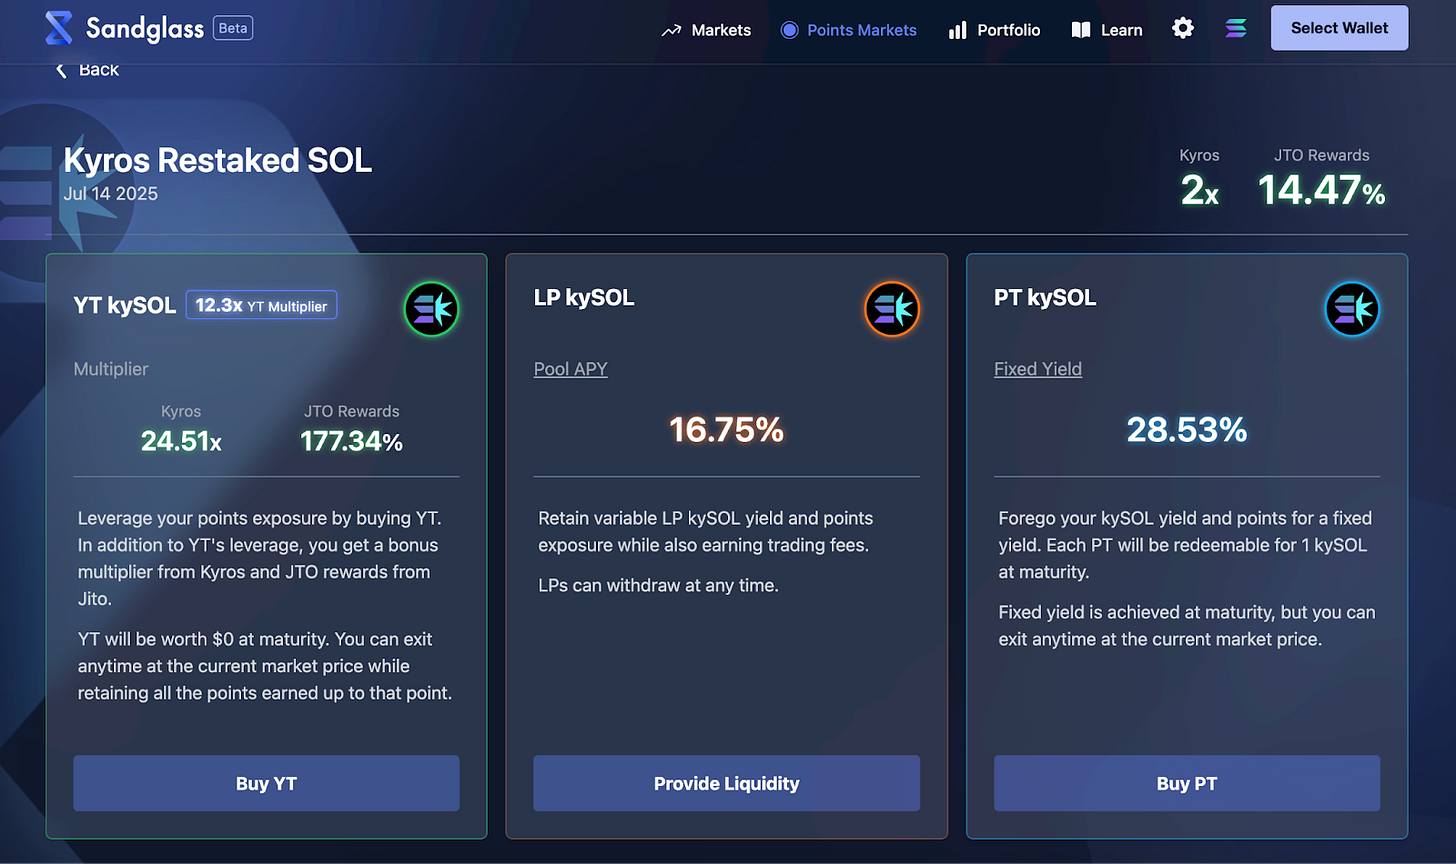The image size is (1456, 864).
Task: Click the Points Markets circle icon
Action: point(789,30)
